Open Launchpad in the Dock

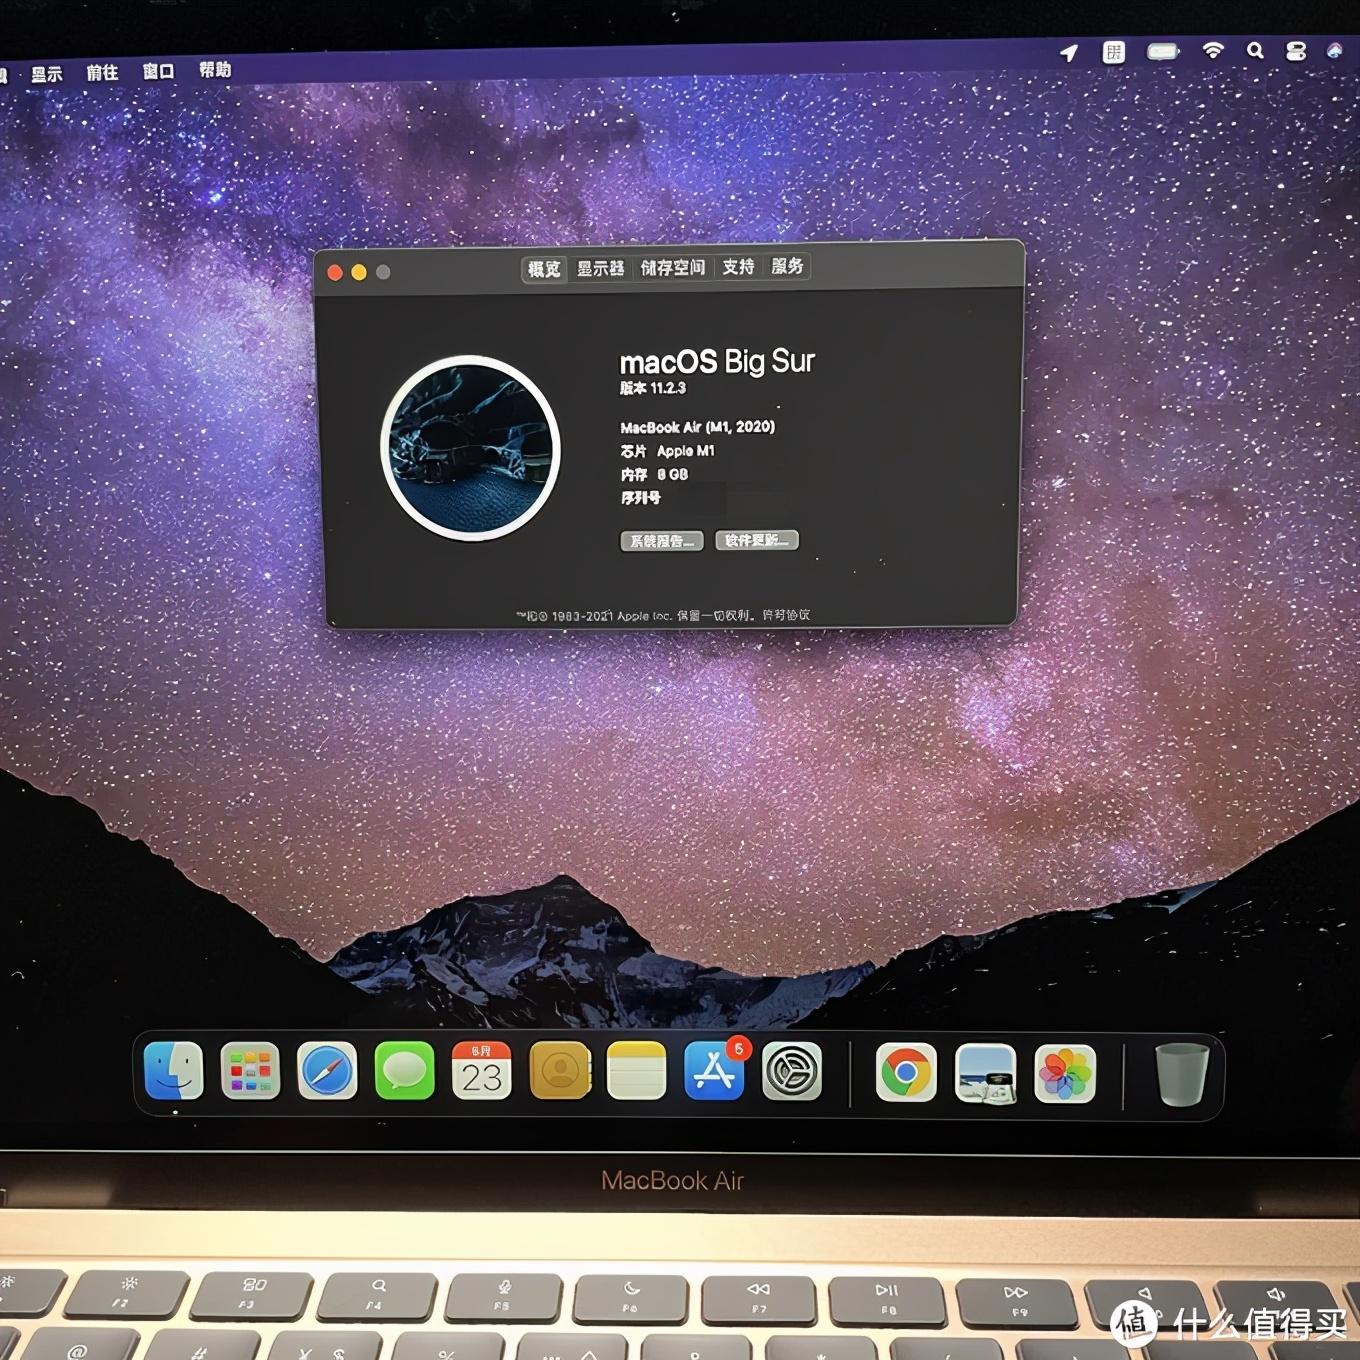pyautogui.click(x=250, y=1071)
